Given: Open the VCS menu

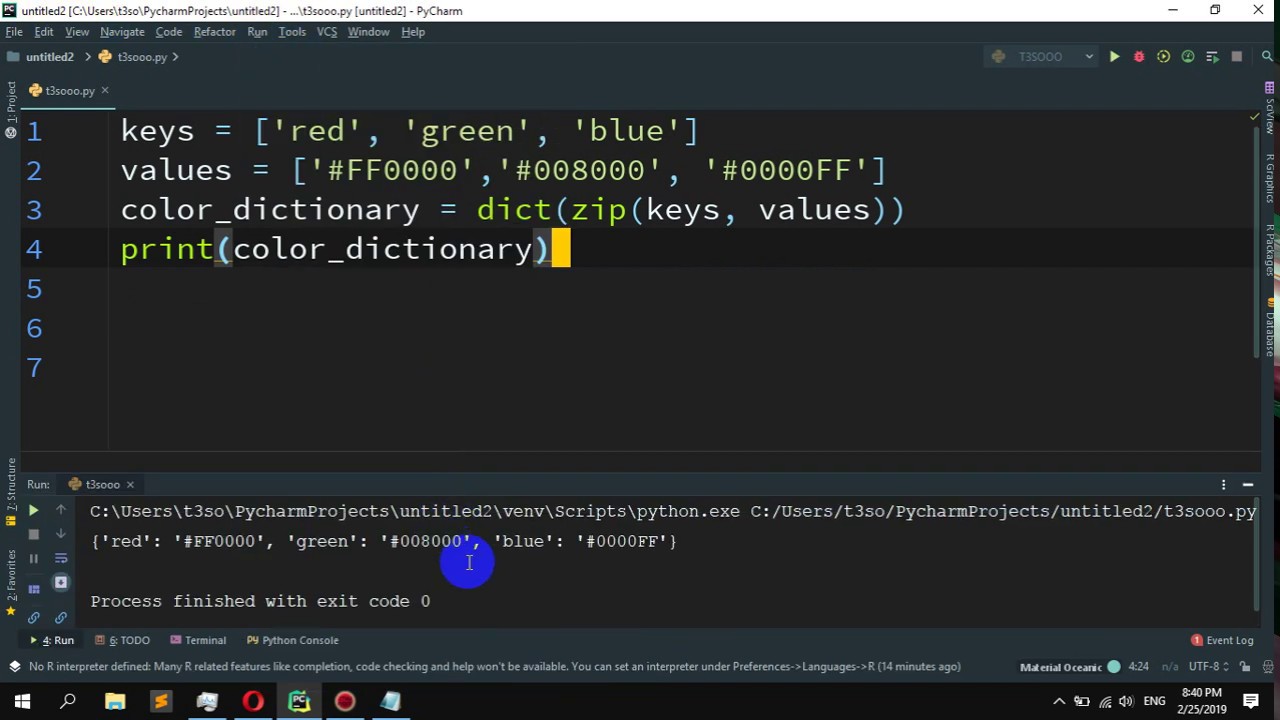Looking at the screenshot, I should [327, 32].
